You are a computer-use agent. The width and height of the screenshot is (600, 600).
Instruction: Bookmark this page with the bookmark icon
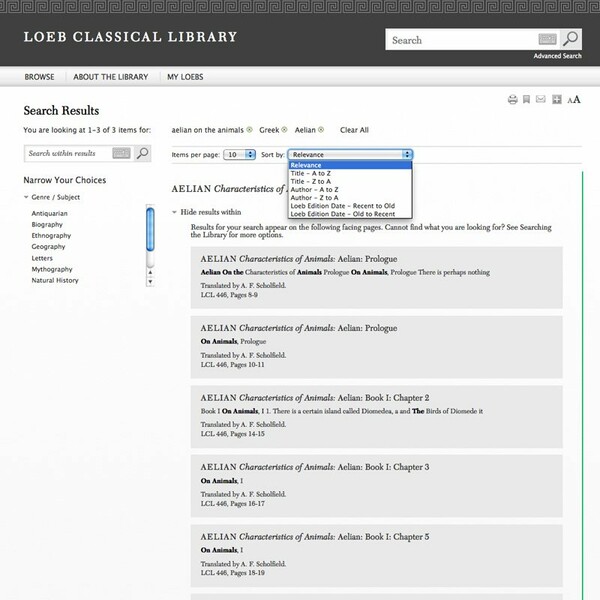tap(527, 99)
